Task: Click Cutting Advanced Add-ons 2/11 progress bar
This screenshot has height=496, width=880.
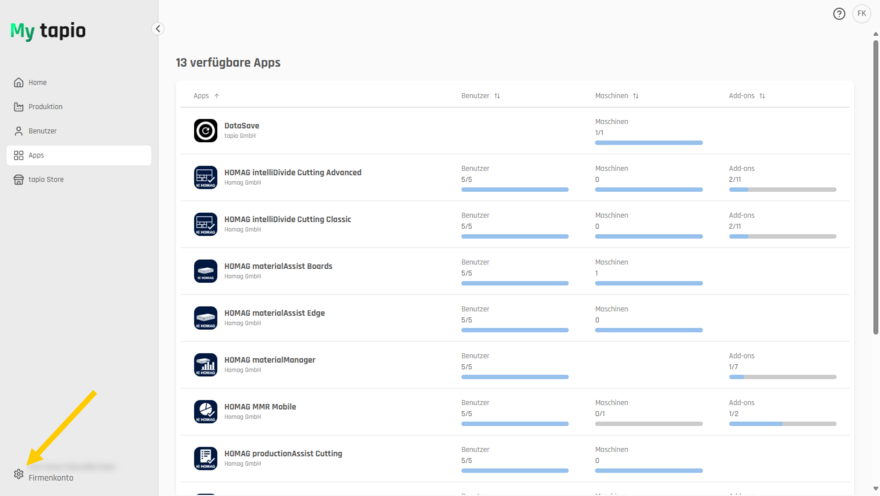Action: click(782, 190)
